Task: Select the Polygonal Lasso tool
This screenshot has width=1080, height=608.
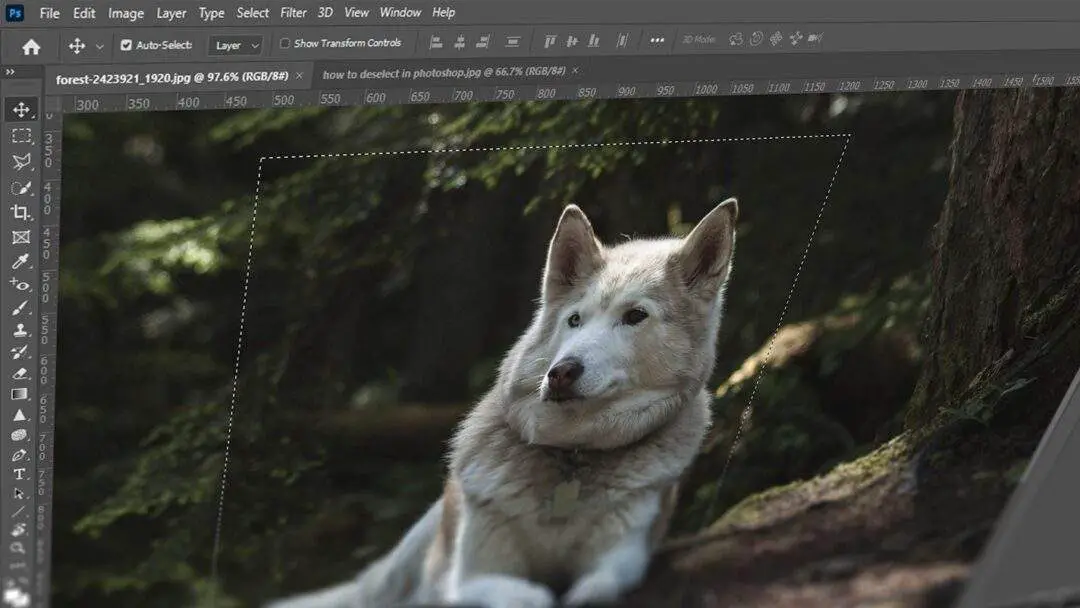Action: (21, 162)
